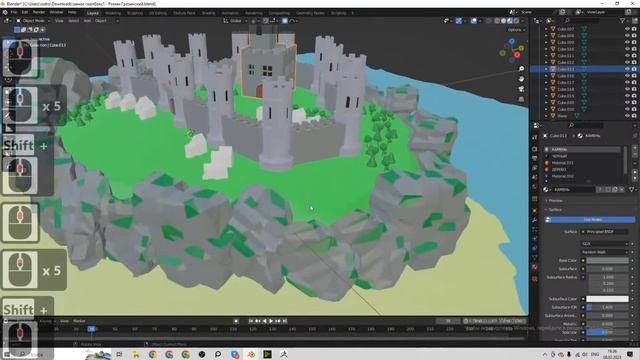Expand the Preview panel
Viewport: 640px width, 360px height.
pyautogui.click(x=555, y=201)
